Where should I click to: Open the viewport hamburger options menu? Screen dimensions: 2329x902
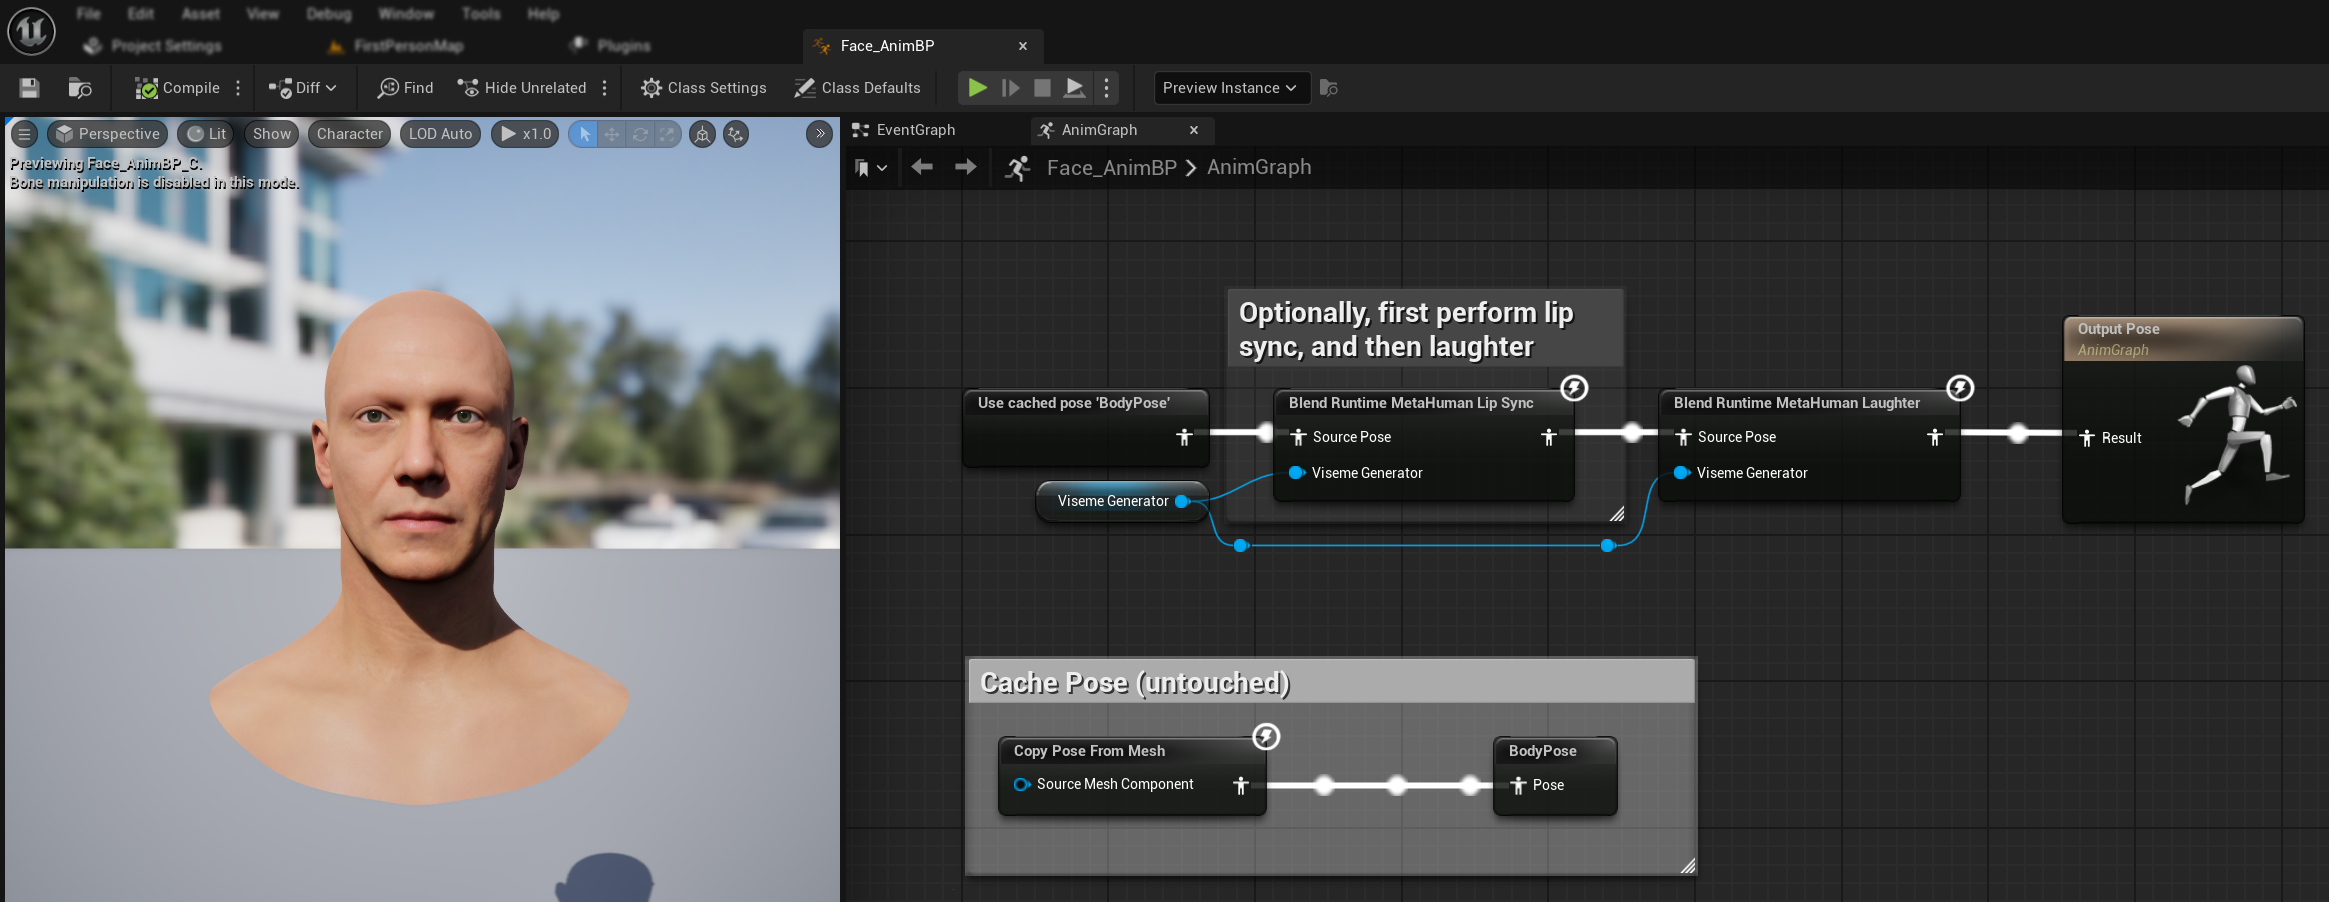tap(25, 134)
